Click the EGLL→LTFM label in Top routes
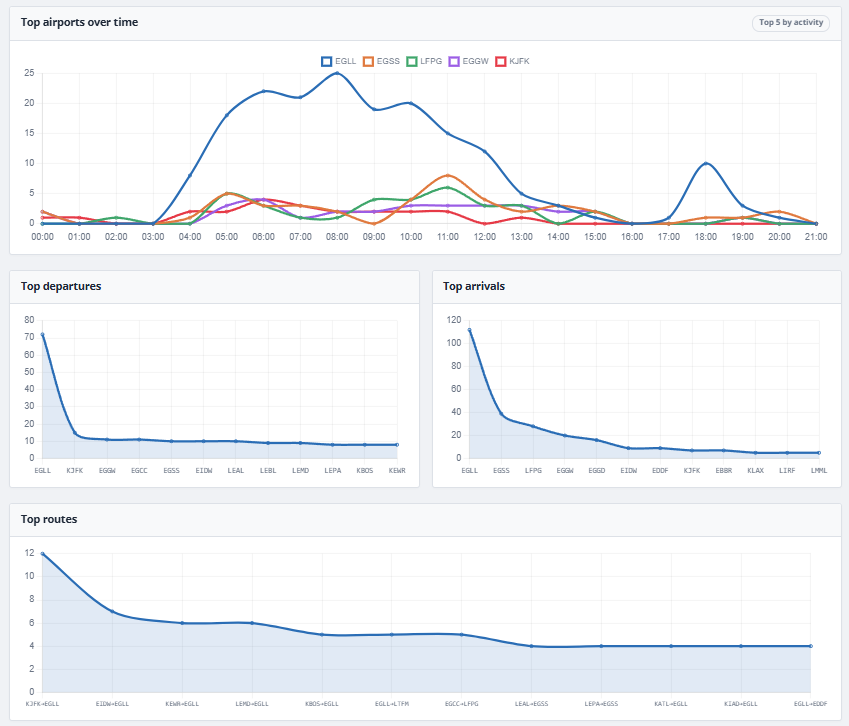This screenshot has width=849, height=726. click(391, 704)
